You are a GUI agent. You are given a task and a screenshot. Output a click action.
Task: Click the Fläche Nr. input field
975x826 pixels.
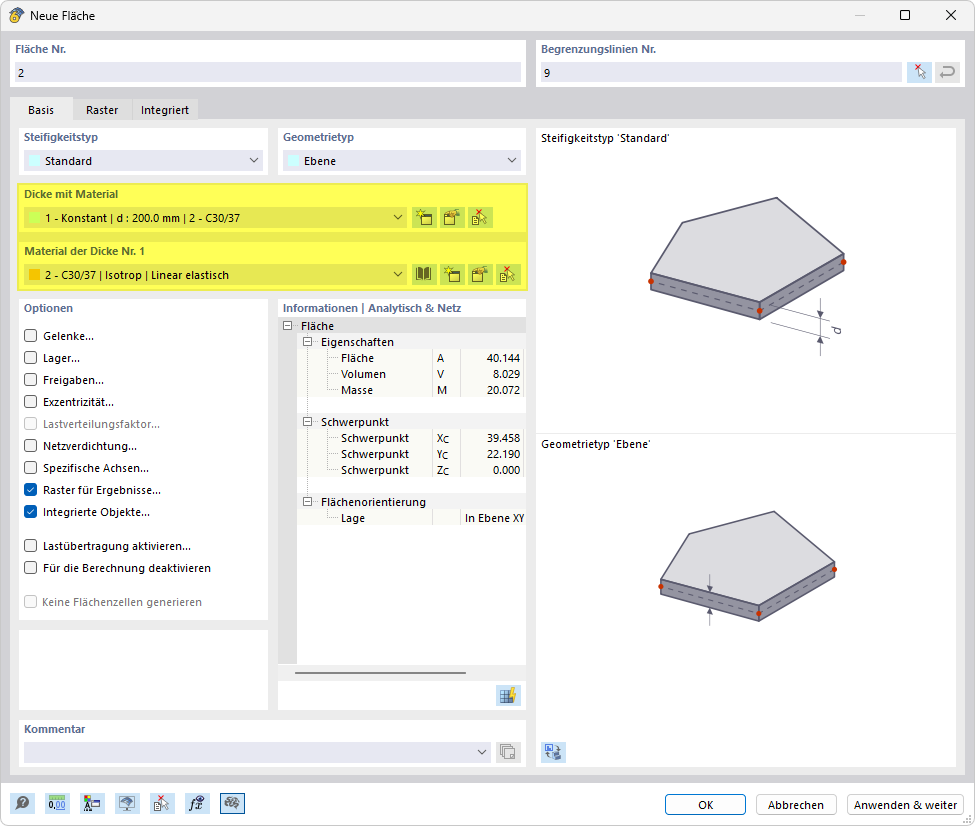click(x=268, y=72)
